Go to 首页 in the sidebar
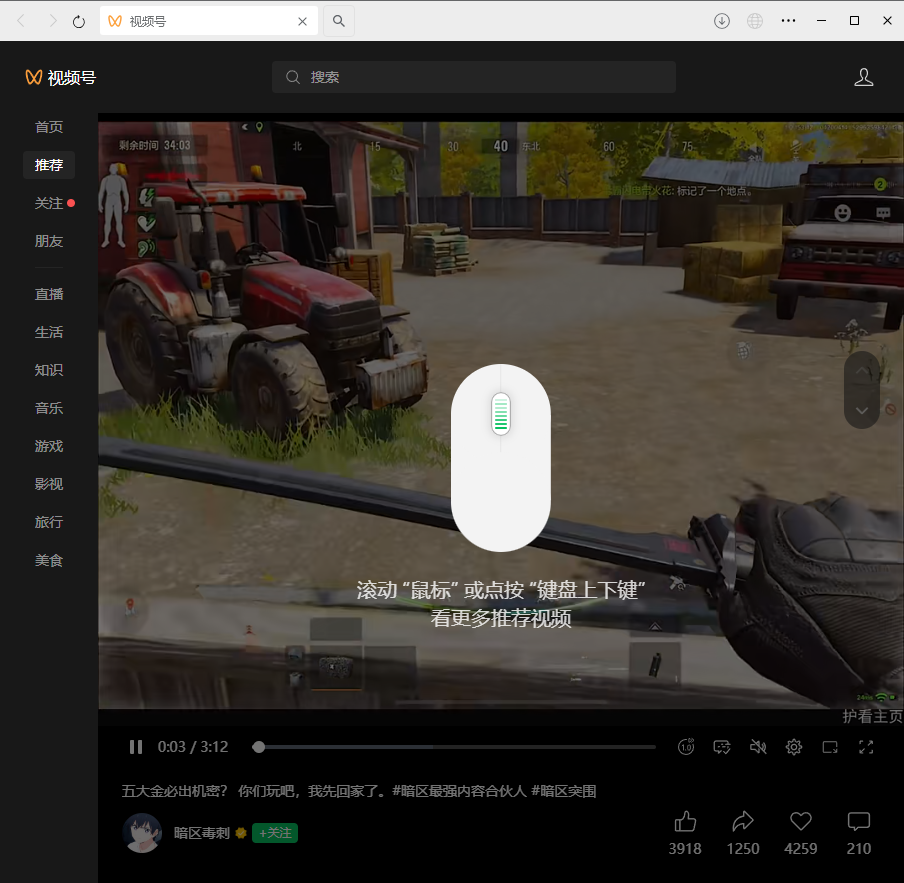The image size is (904, 883). (49, 127)
